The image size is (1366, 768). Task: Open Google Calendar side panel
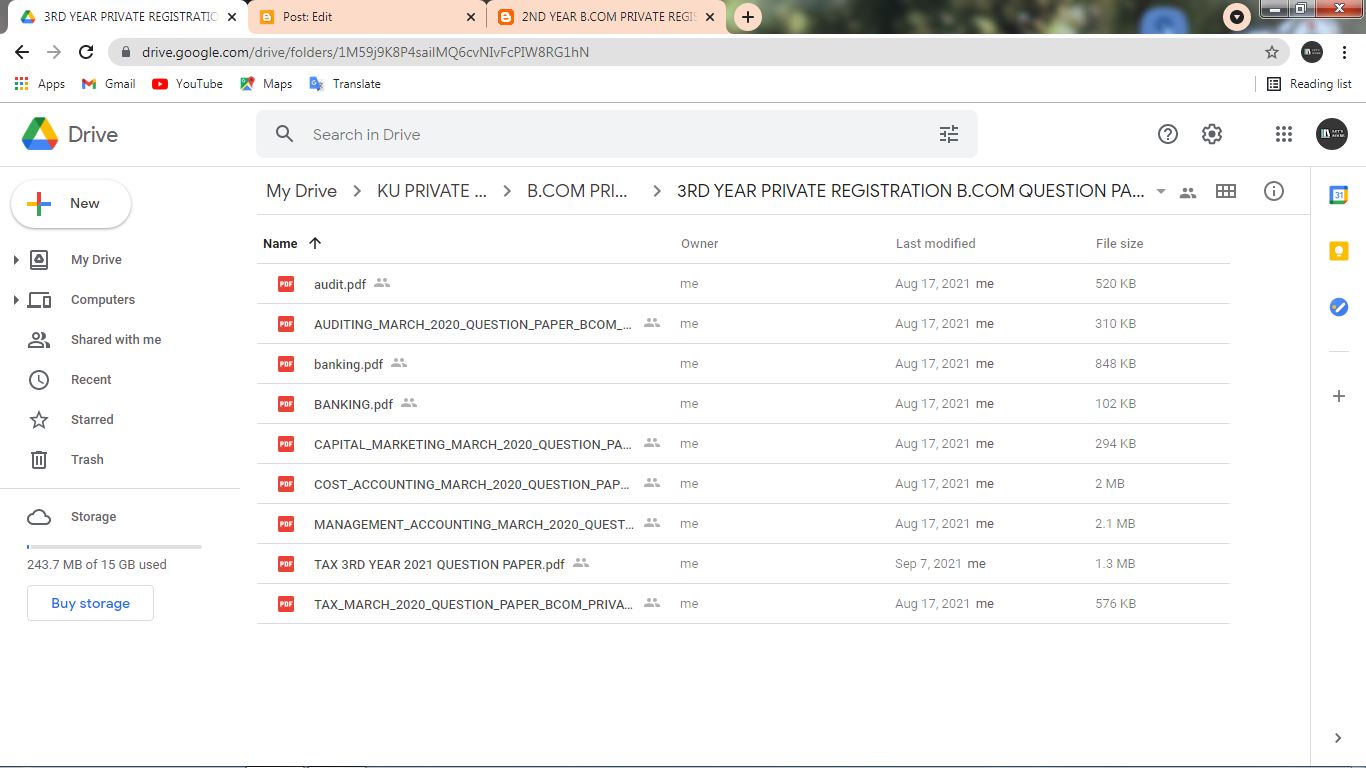(1339, 195)
